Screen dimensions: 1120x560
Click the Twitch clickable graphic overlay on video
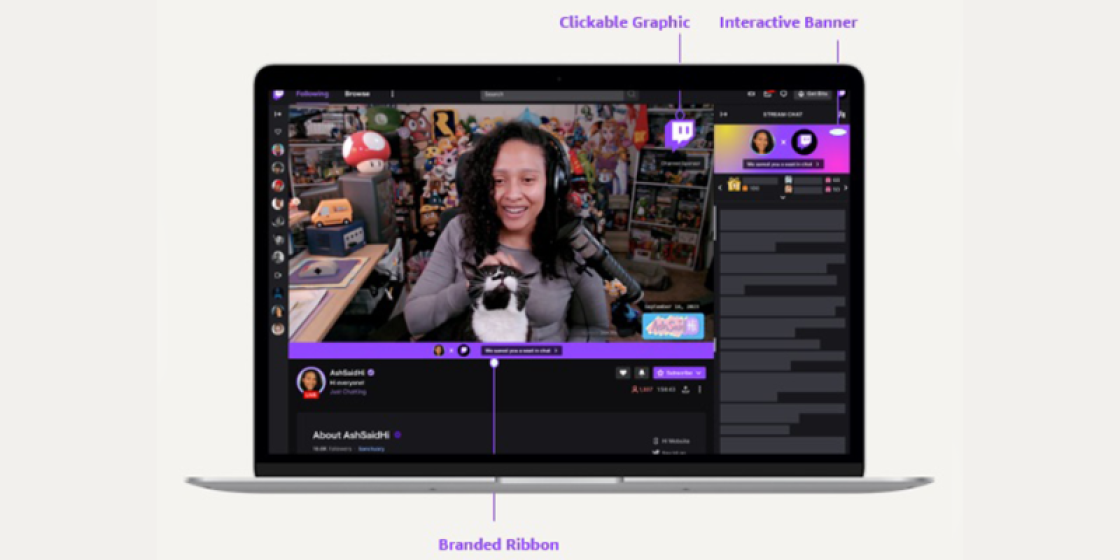pyautogui.click(x=681, y=133)
